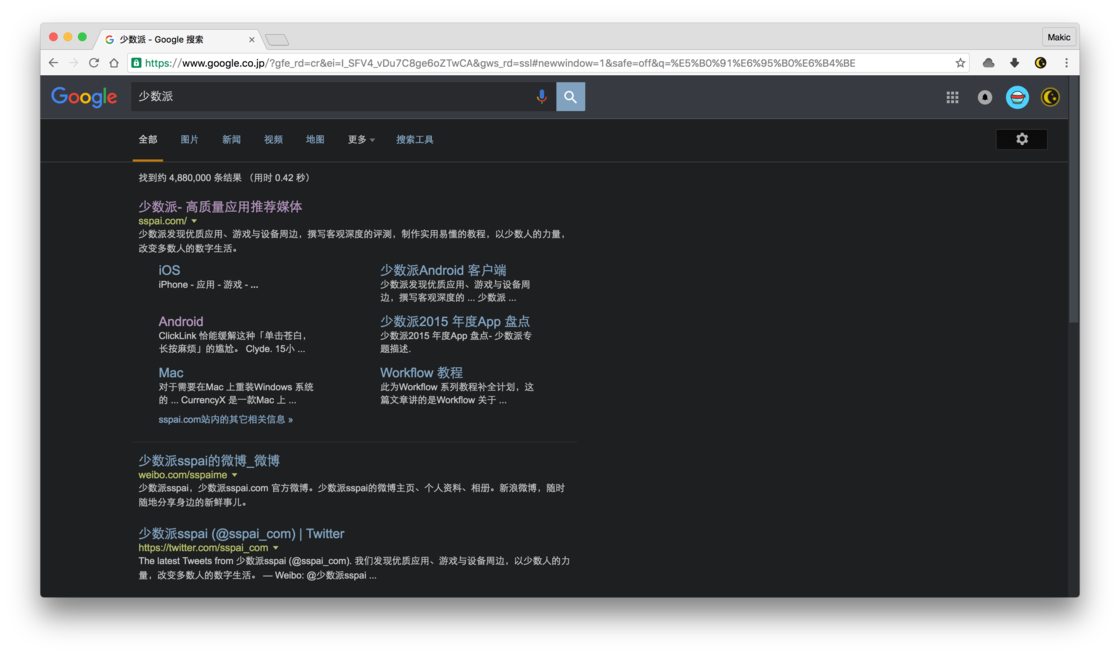Open a new tab
Image resolution: width=1120 pixels, height=655 pixels.
pos(277,39)
